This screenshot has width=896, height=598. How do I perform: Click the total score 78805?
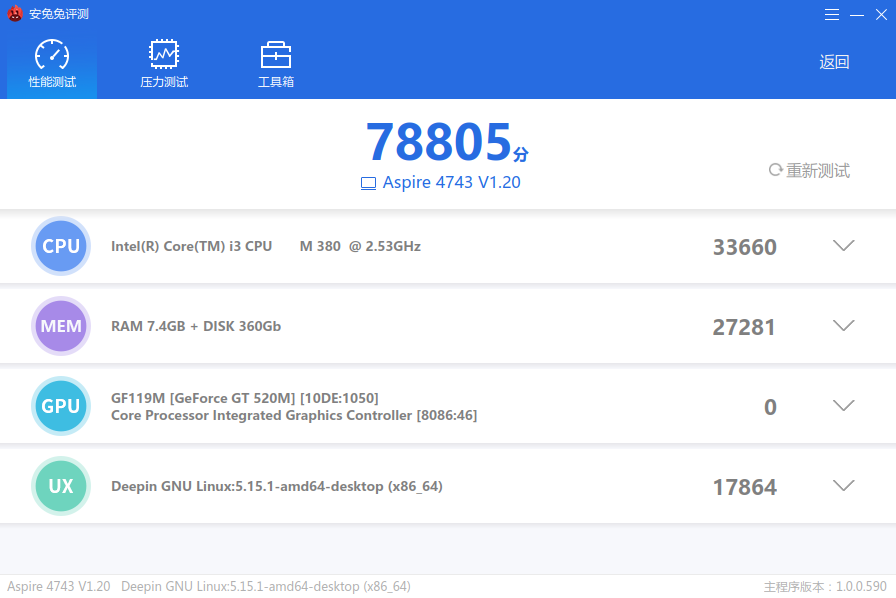(438, 142)
